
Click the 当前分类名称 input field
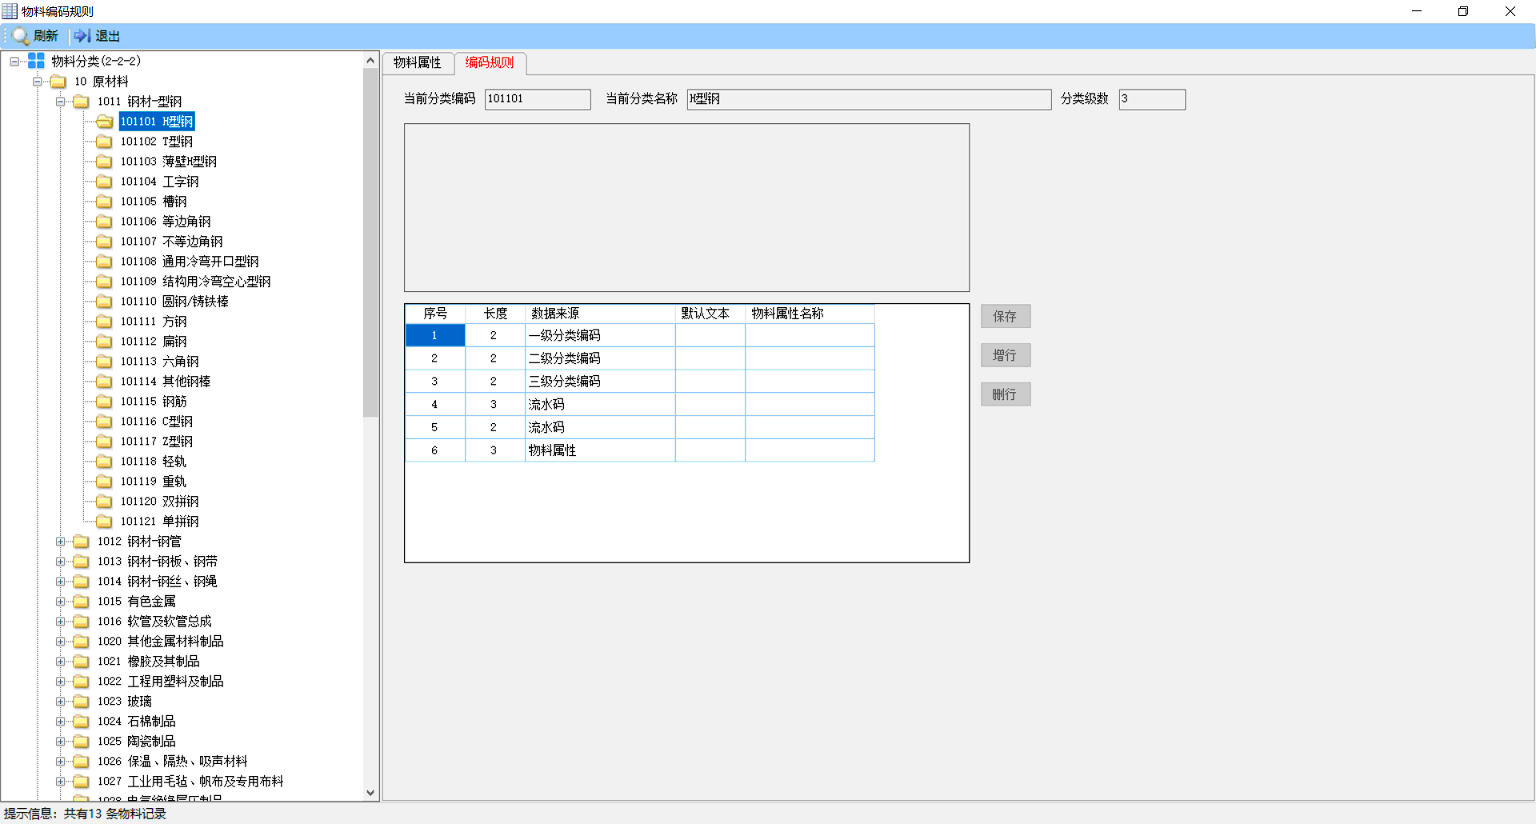point(869,99)
